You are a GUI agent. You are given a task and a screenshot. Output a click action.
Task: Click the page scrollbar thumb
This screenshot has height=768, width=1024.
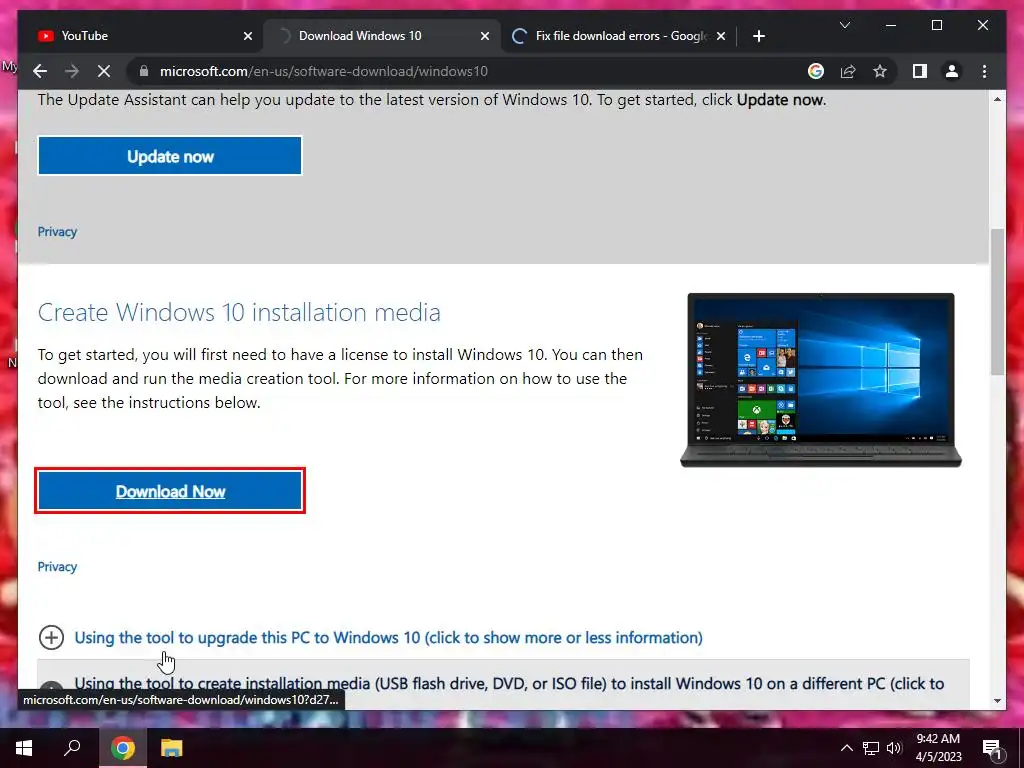(x=997, y=302)
